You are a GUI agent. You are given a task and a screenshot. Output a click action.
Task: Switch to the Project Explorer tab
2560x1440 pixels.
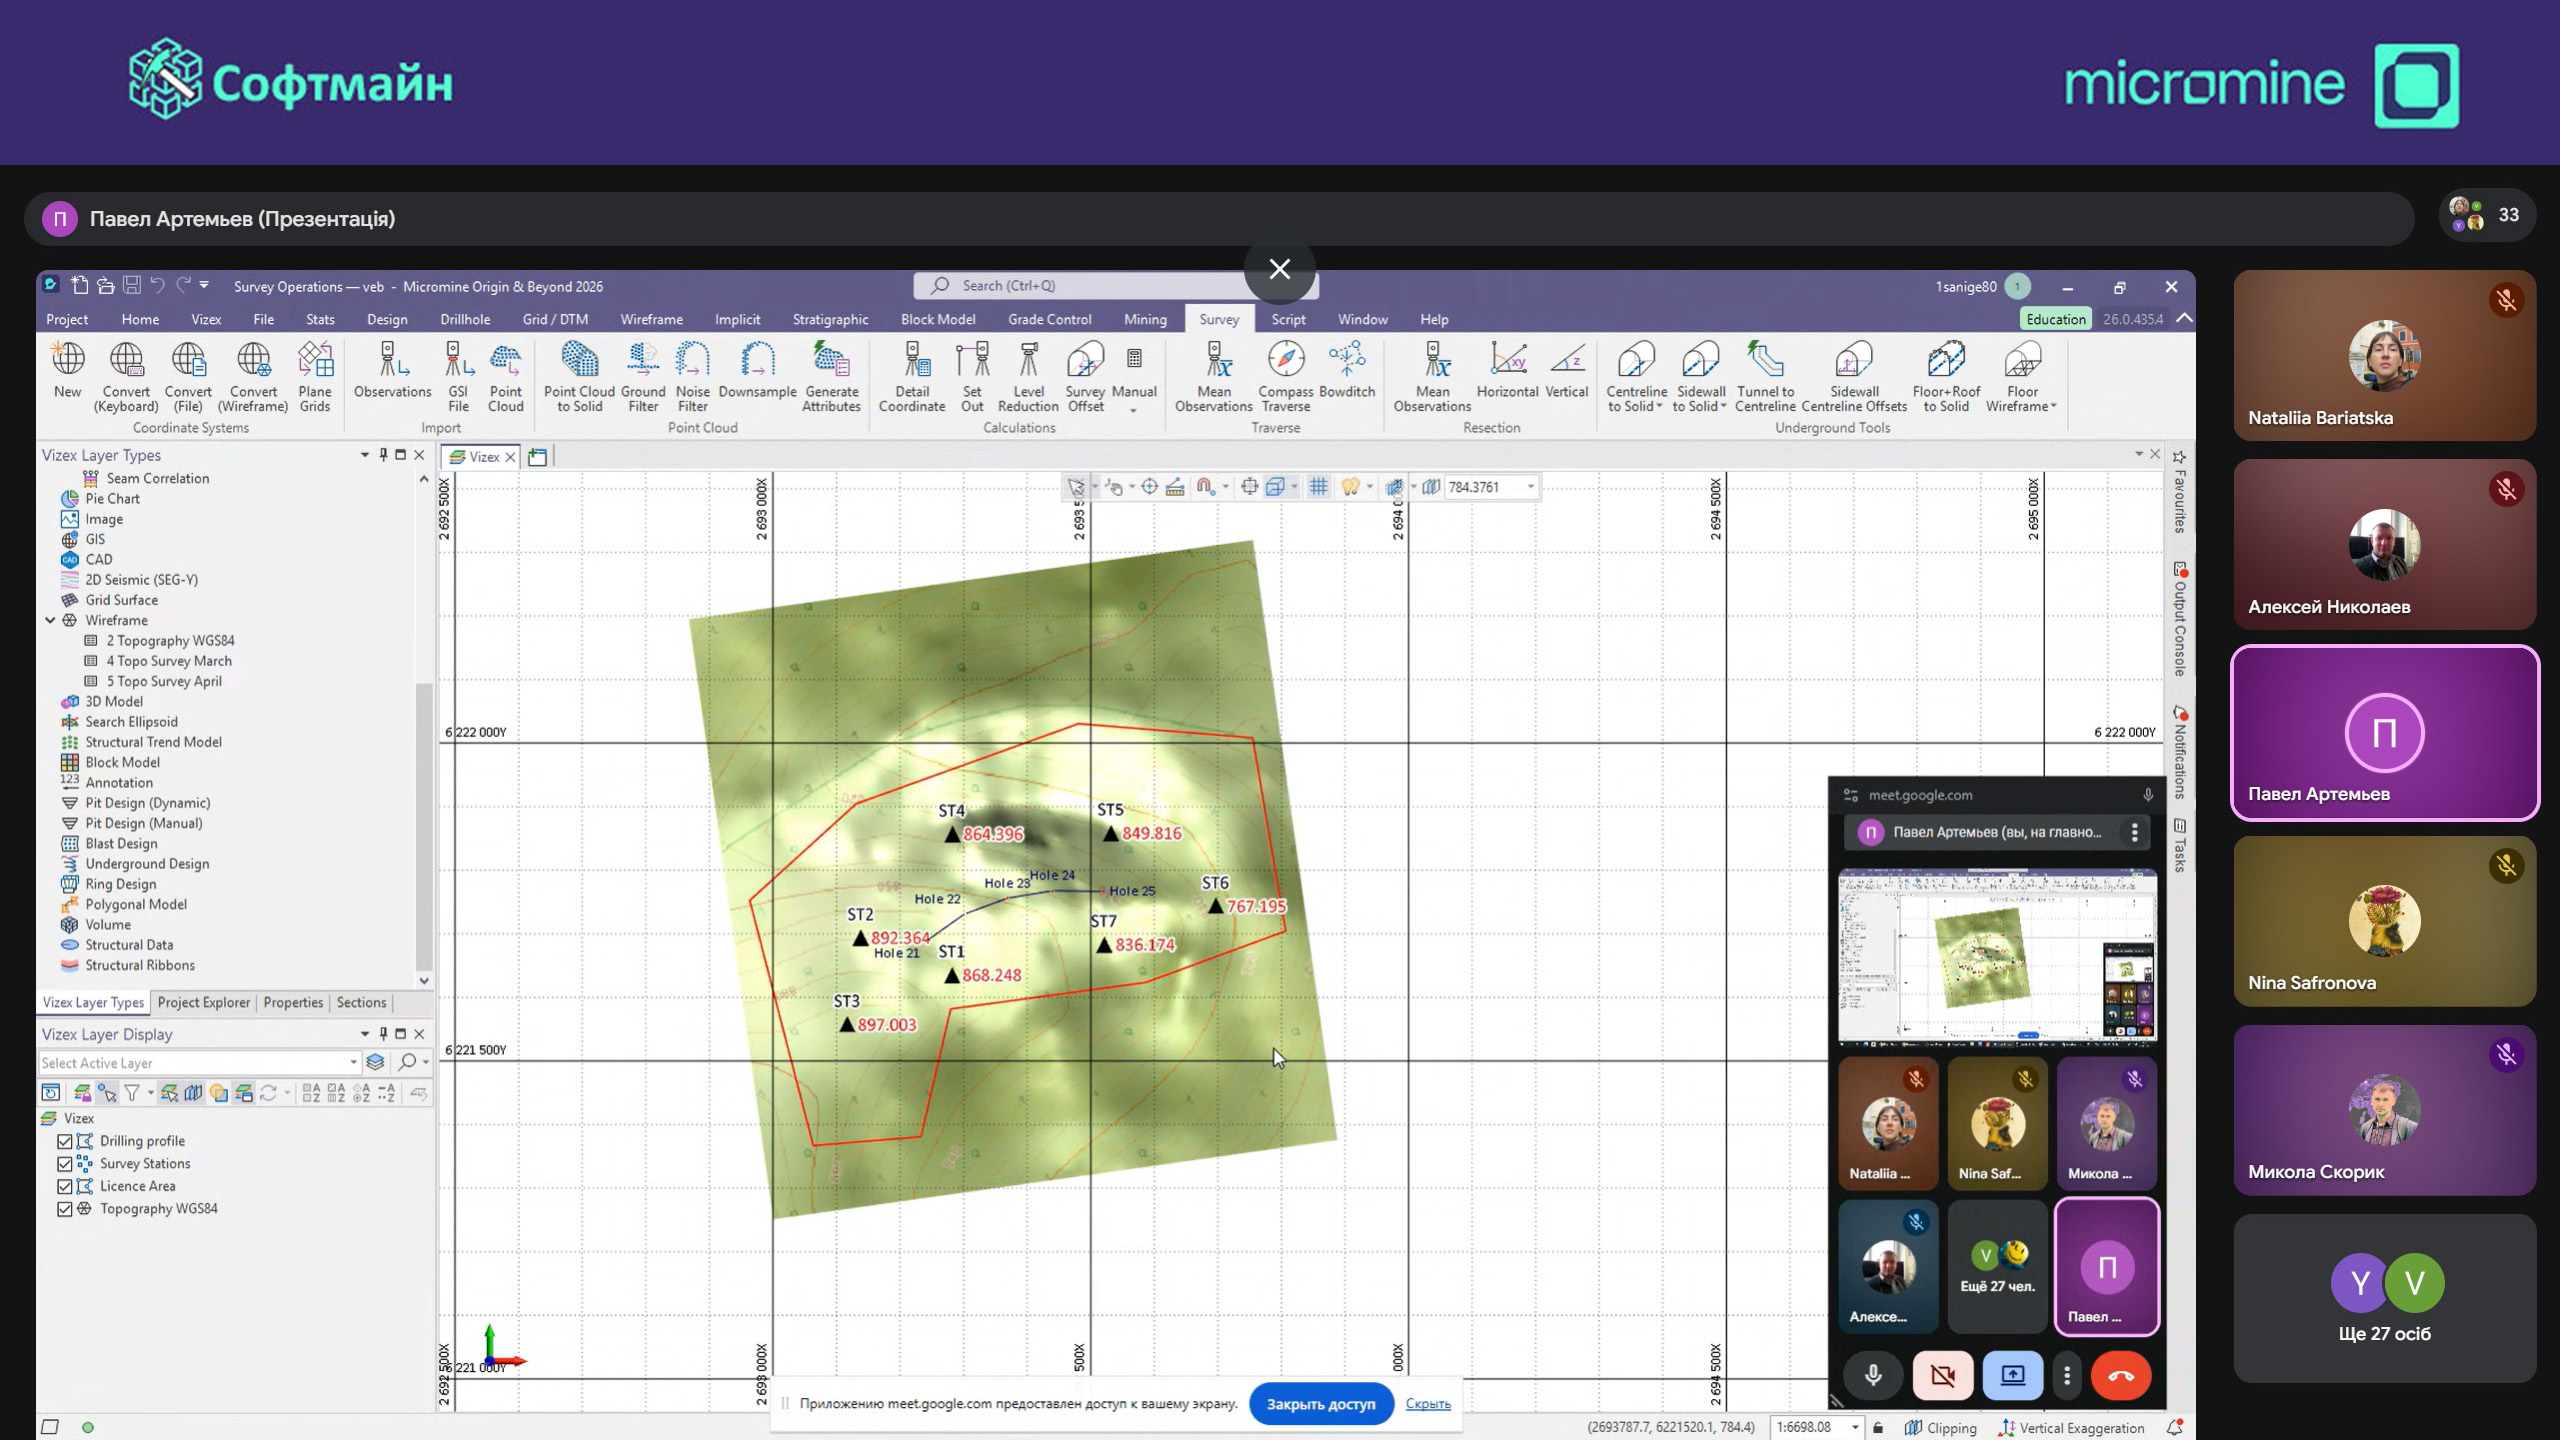(x=204, y=1002)
